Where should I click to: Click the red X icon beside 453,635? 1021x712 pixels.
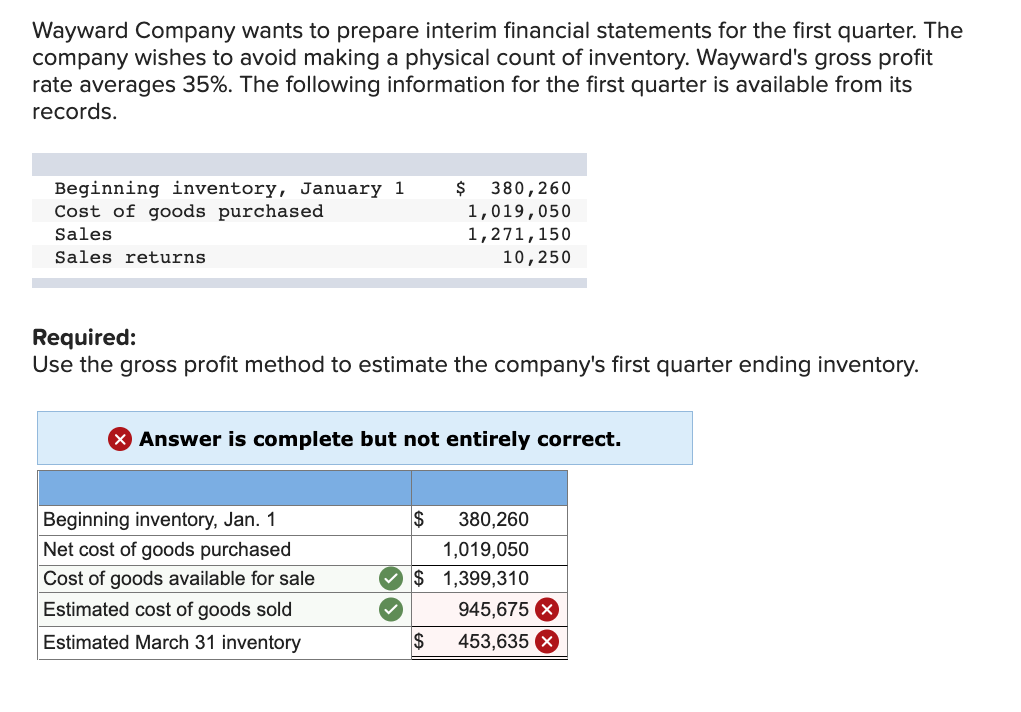tap(546, 642)
